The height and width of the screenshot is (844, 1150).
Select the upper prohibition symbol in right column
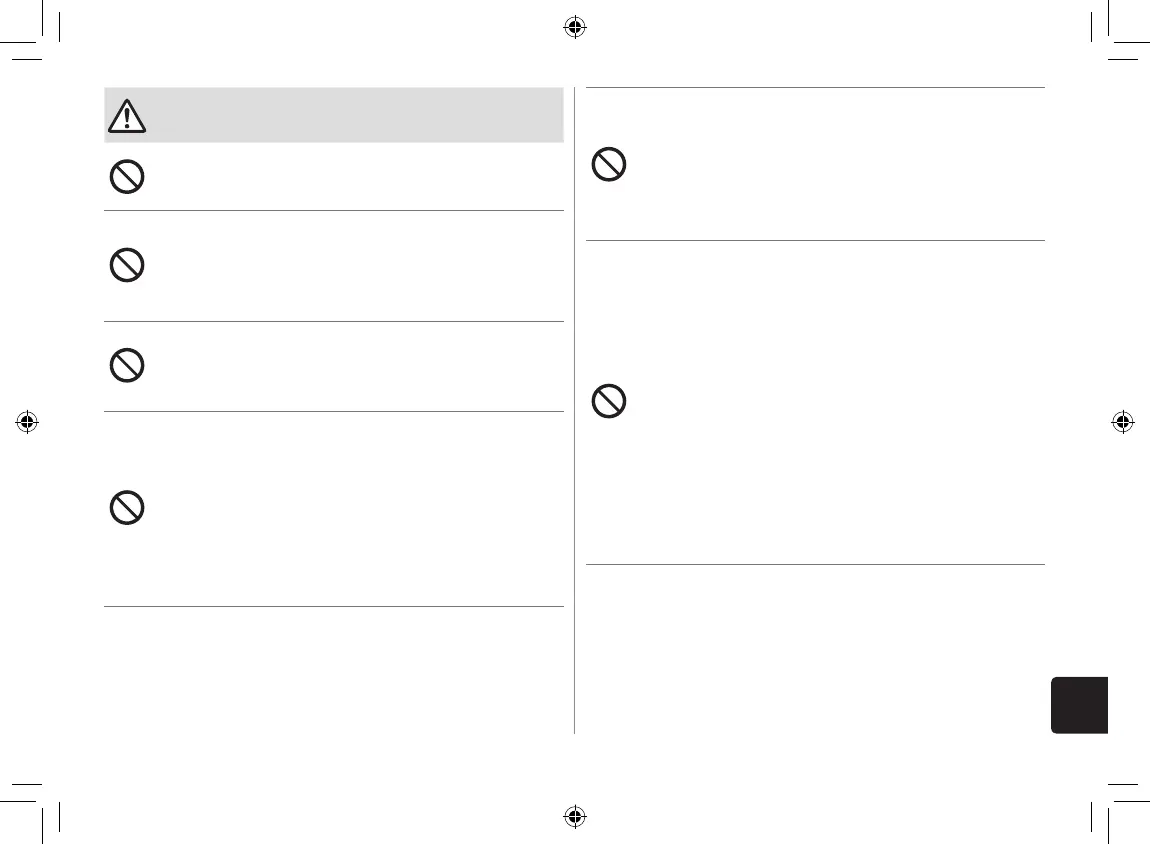coord(609,164)
